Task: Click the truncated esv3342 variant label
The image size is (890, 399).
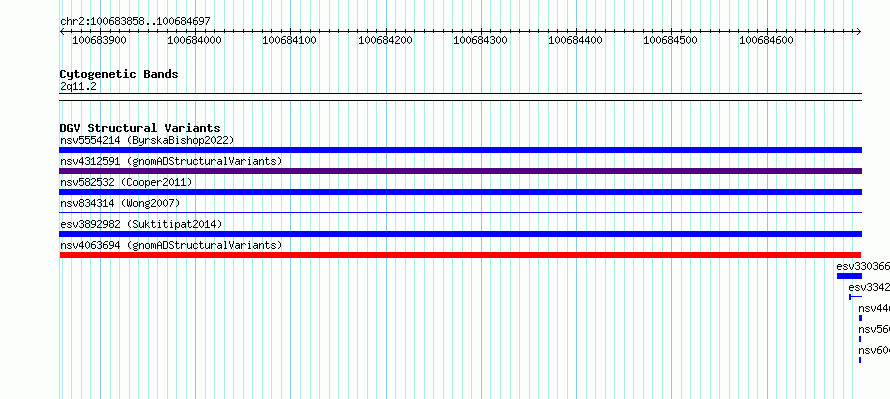Action: (869, 287)
